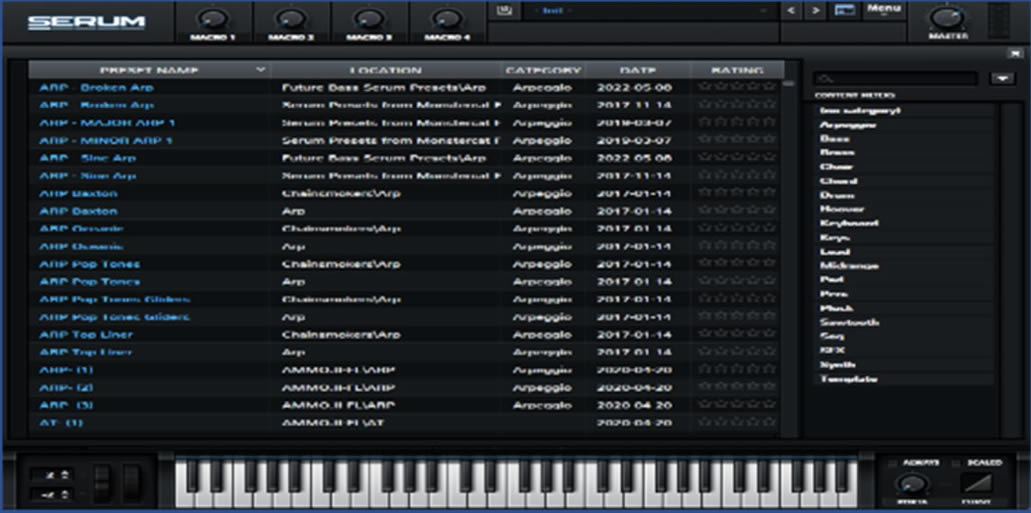Filter presets by Bass category
Image resolution: width=1031 pixels, height=513 pixels.
tap(903, 138)
